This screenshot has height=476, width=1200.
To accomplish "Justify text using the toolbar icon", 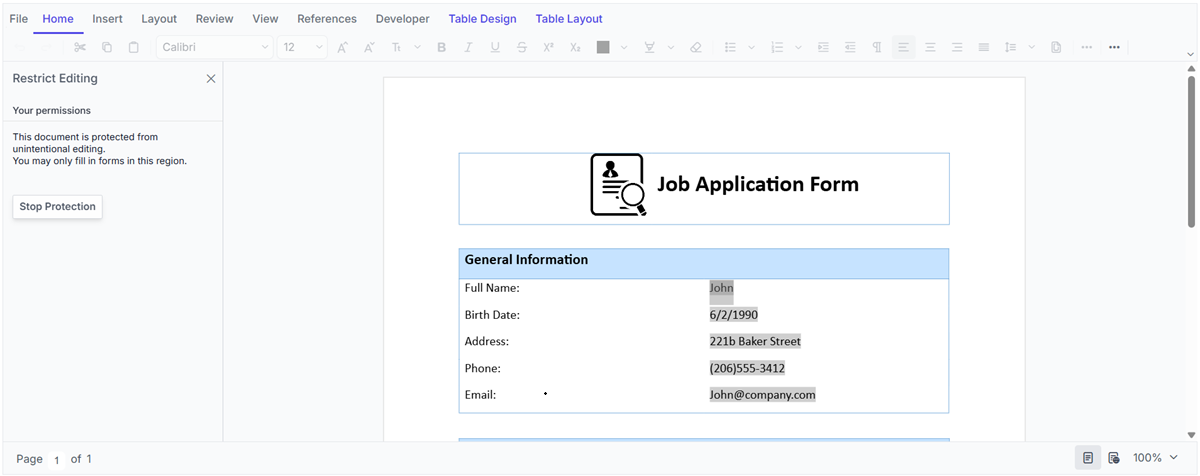I will click(984, 47).
